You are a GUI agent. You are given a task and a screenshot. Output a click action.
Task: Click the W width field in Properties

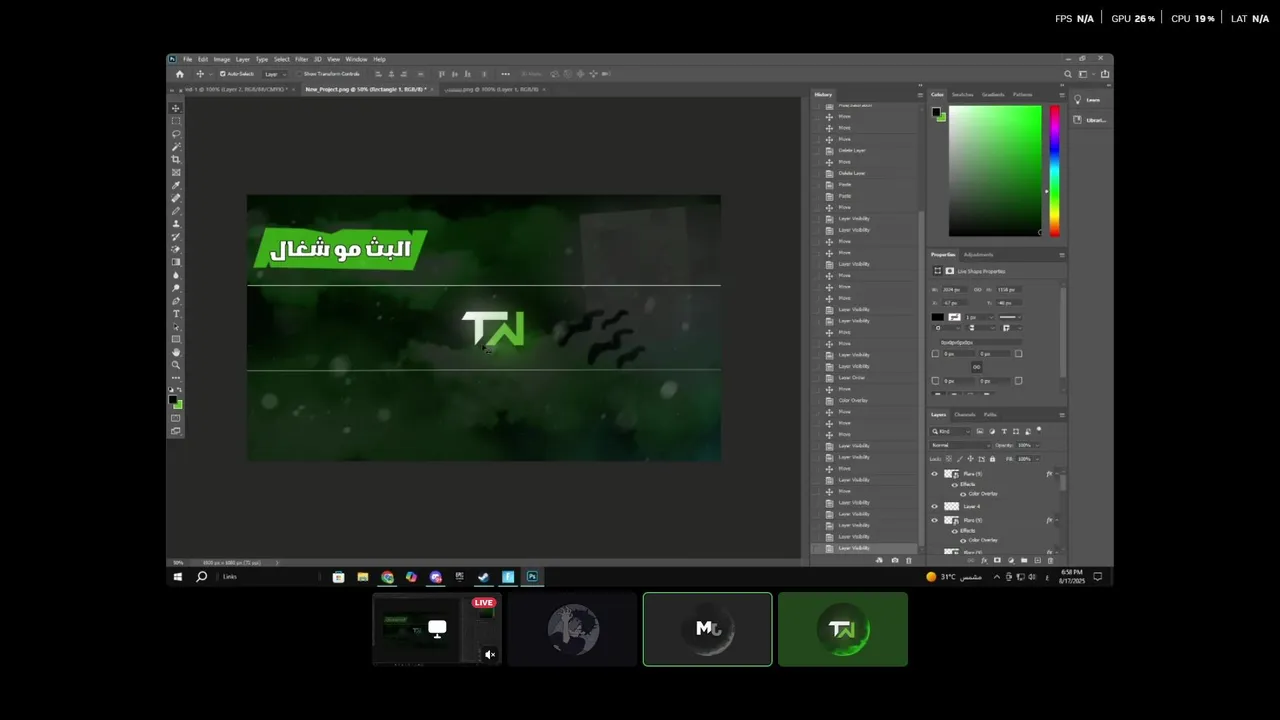pos(953,290)
